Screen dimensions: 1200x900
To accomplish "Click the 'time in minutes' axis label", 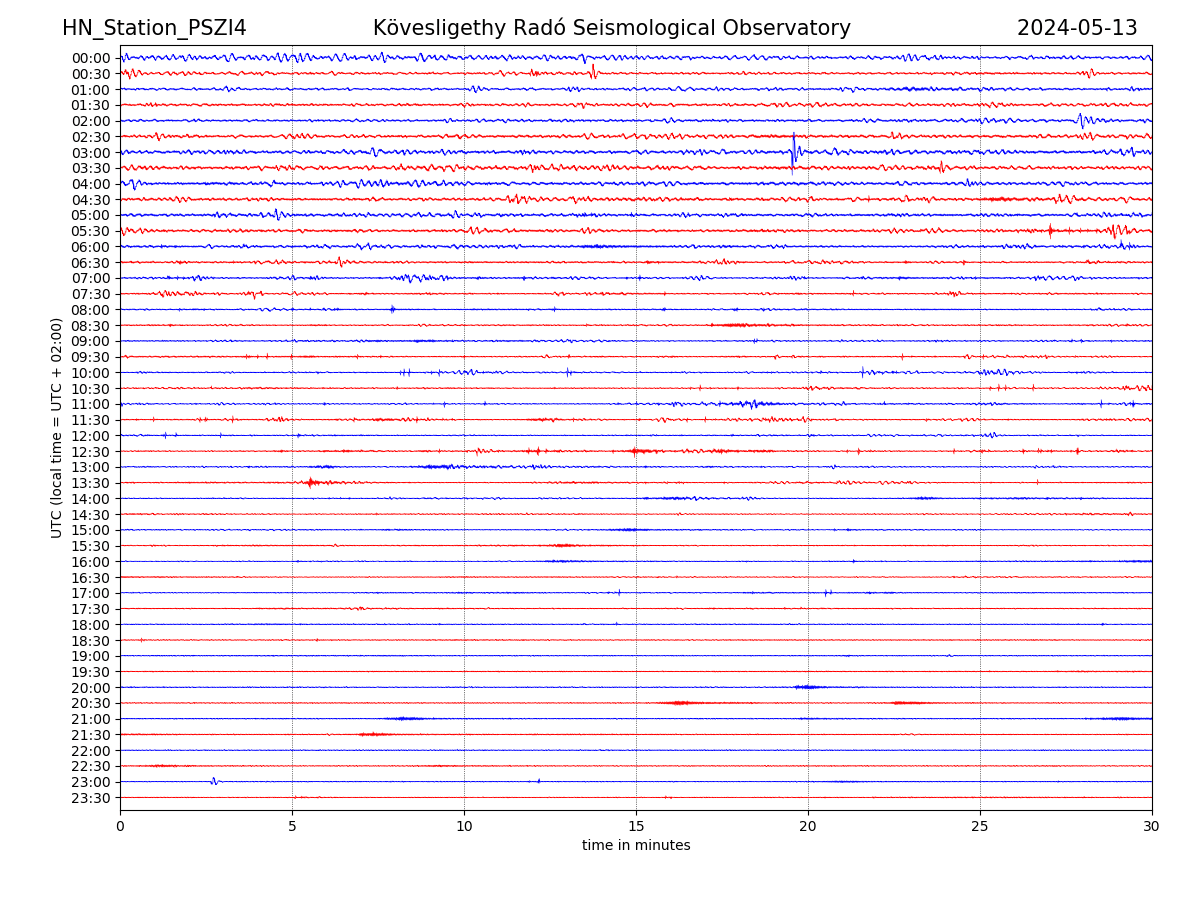I will coord(636,846).
